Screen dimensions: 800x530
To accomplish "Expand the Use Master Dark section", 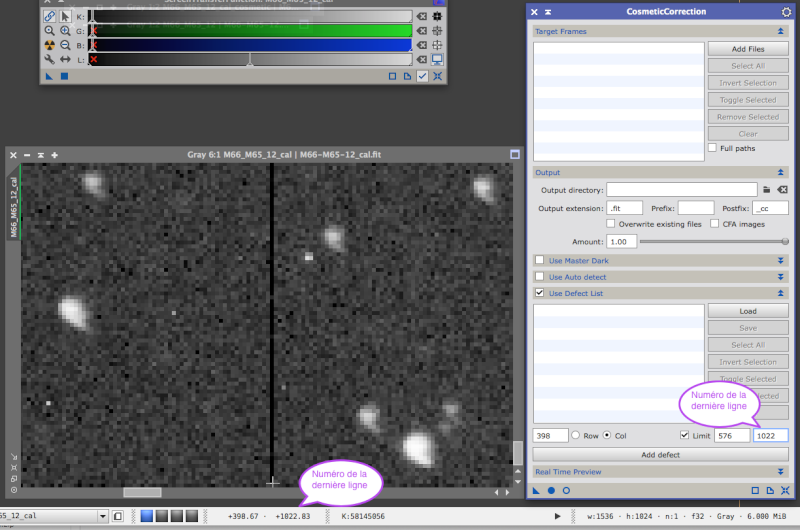I will click(x=781, y=260).
